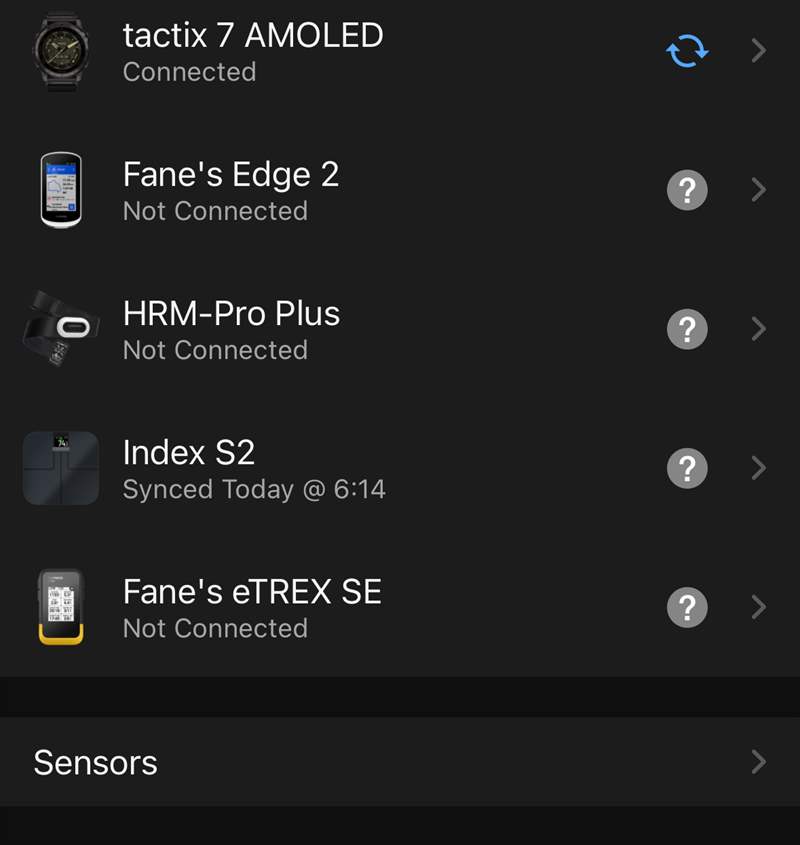Tap the question mark icon for Index S2
This screenshot has width=800, height=845.
[x=687, y=468]
